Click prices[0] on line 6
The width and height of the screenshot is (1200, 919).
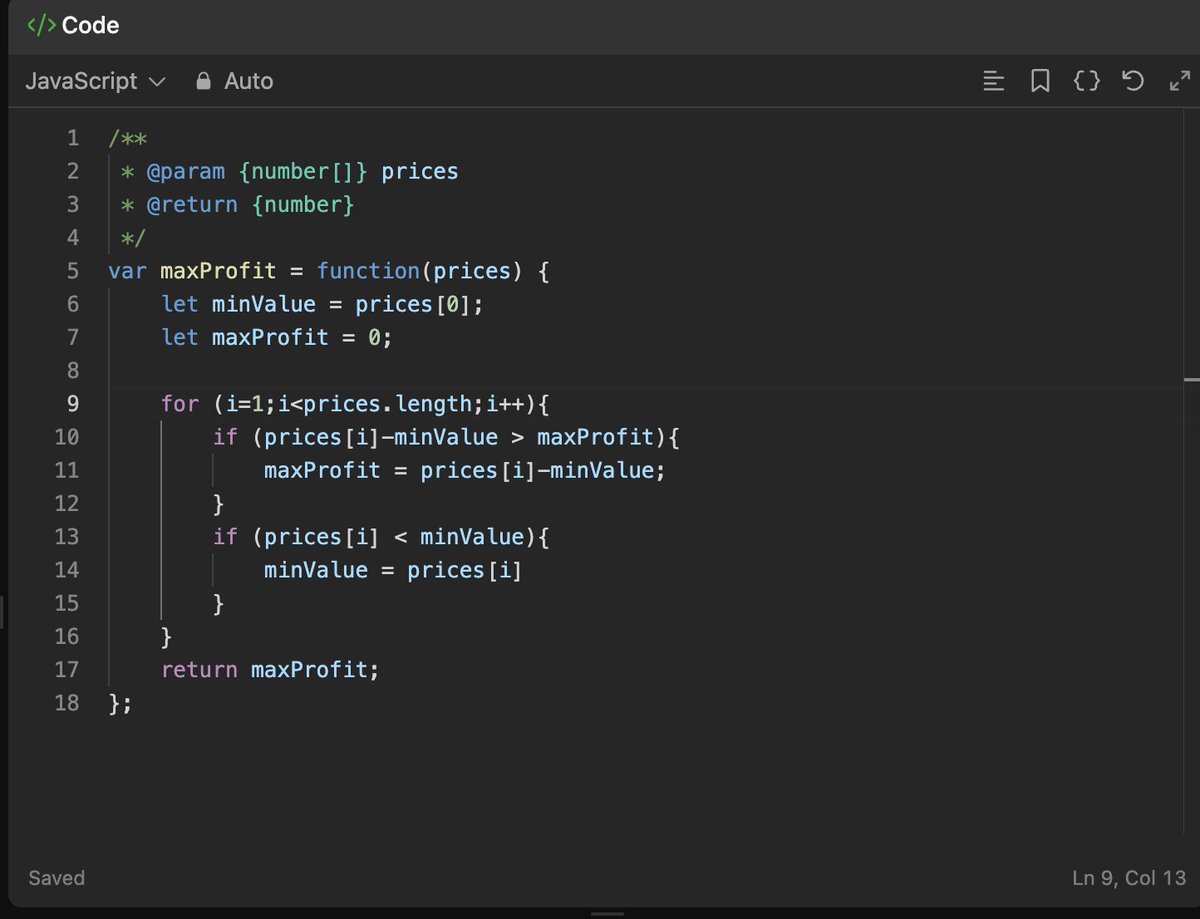tap(415, 304)
